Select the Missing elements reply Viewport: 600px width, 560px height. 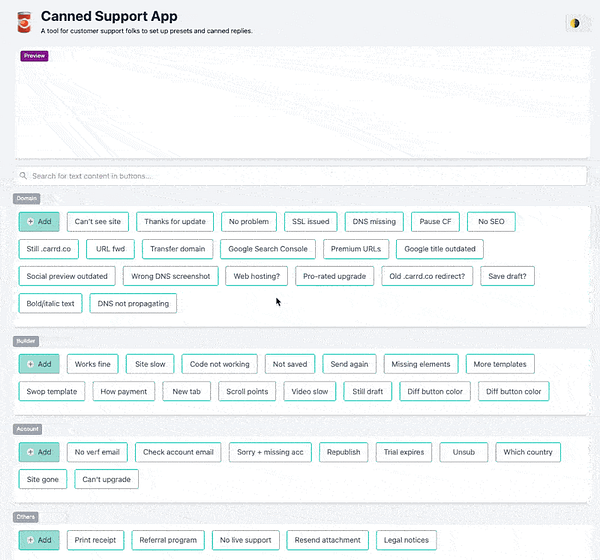pyautogui.click(x=421, y=364)
